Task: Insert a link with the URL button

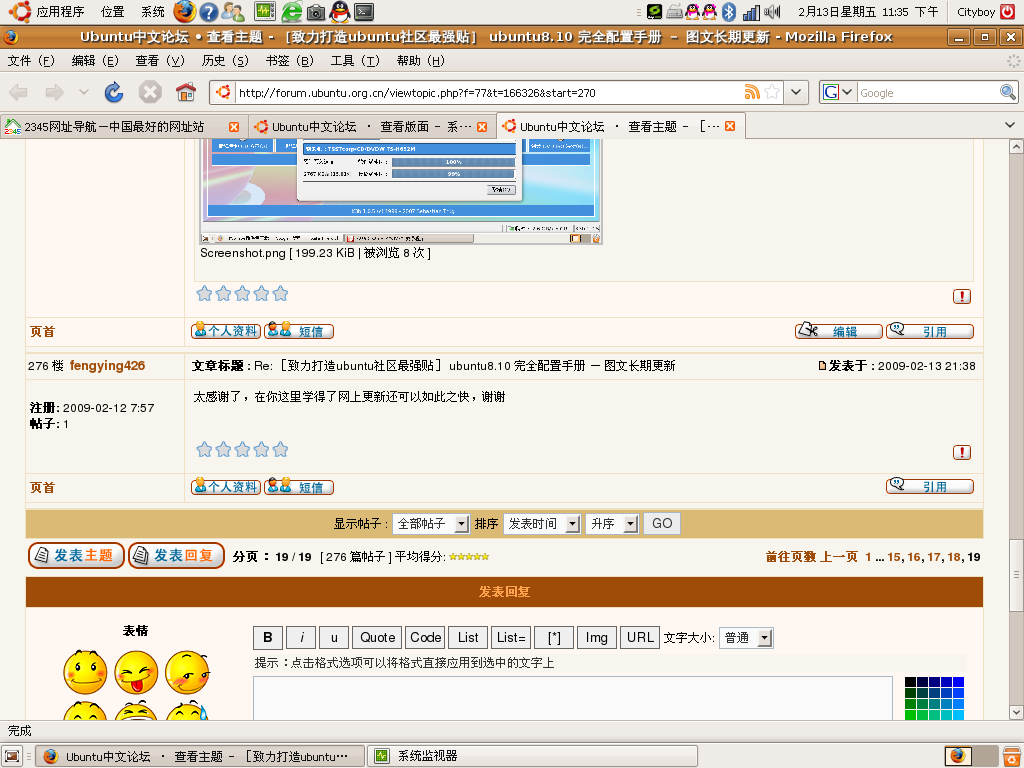Action: pyautogui.click(x=640, y=637)
